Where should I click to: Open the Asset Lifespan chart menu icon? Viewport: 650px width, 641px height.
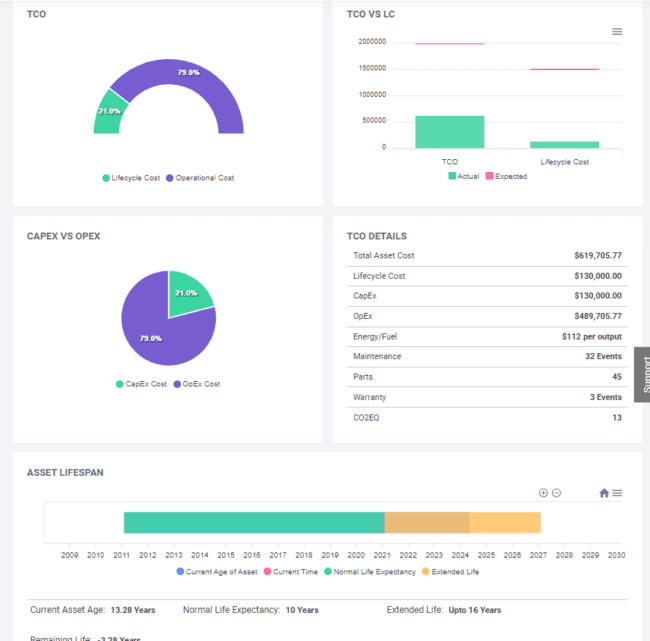[x=617, y=493]
